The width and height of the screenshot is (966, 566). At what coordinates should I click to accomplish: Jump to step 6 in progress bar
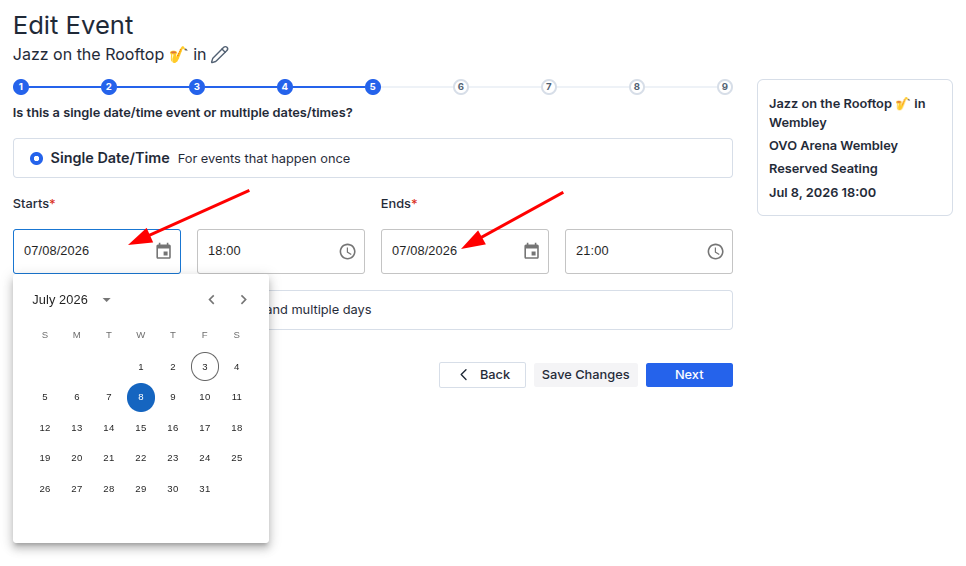461,87
